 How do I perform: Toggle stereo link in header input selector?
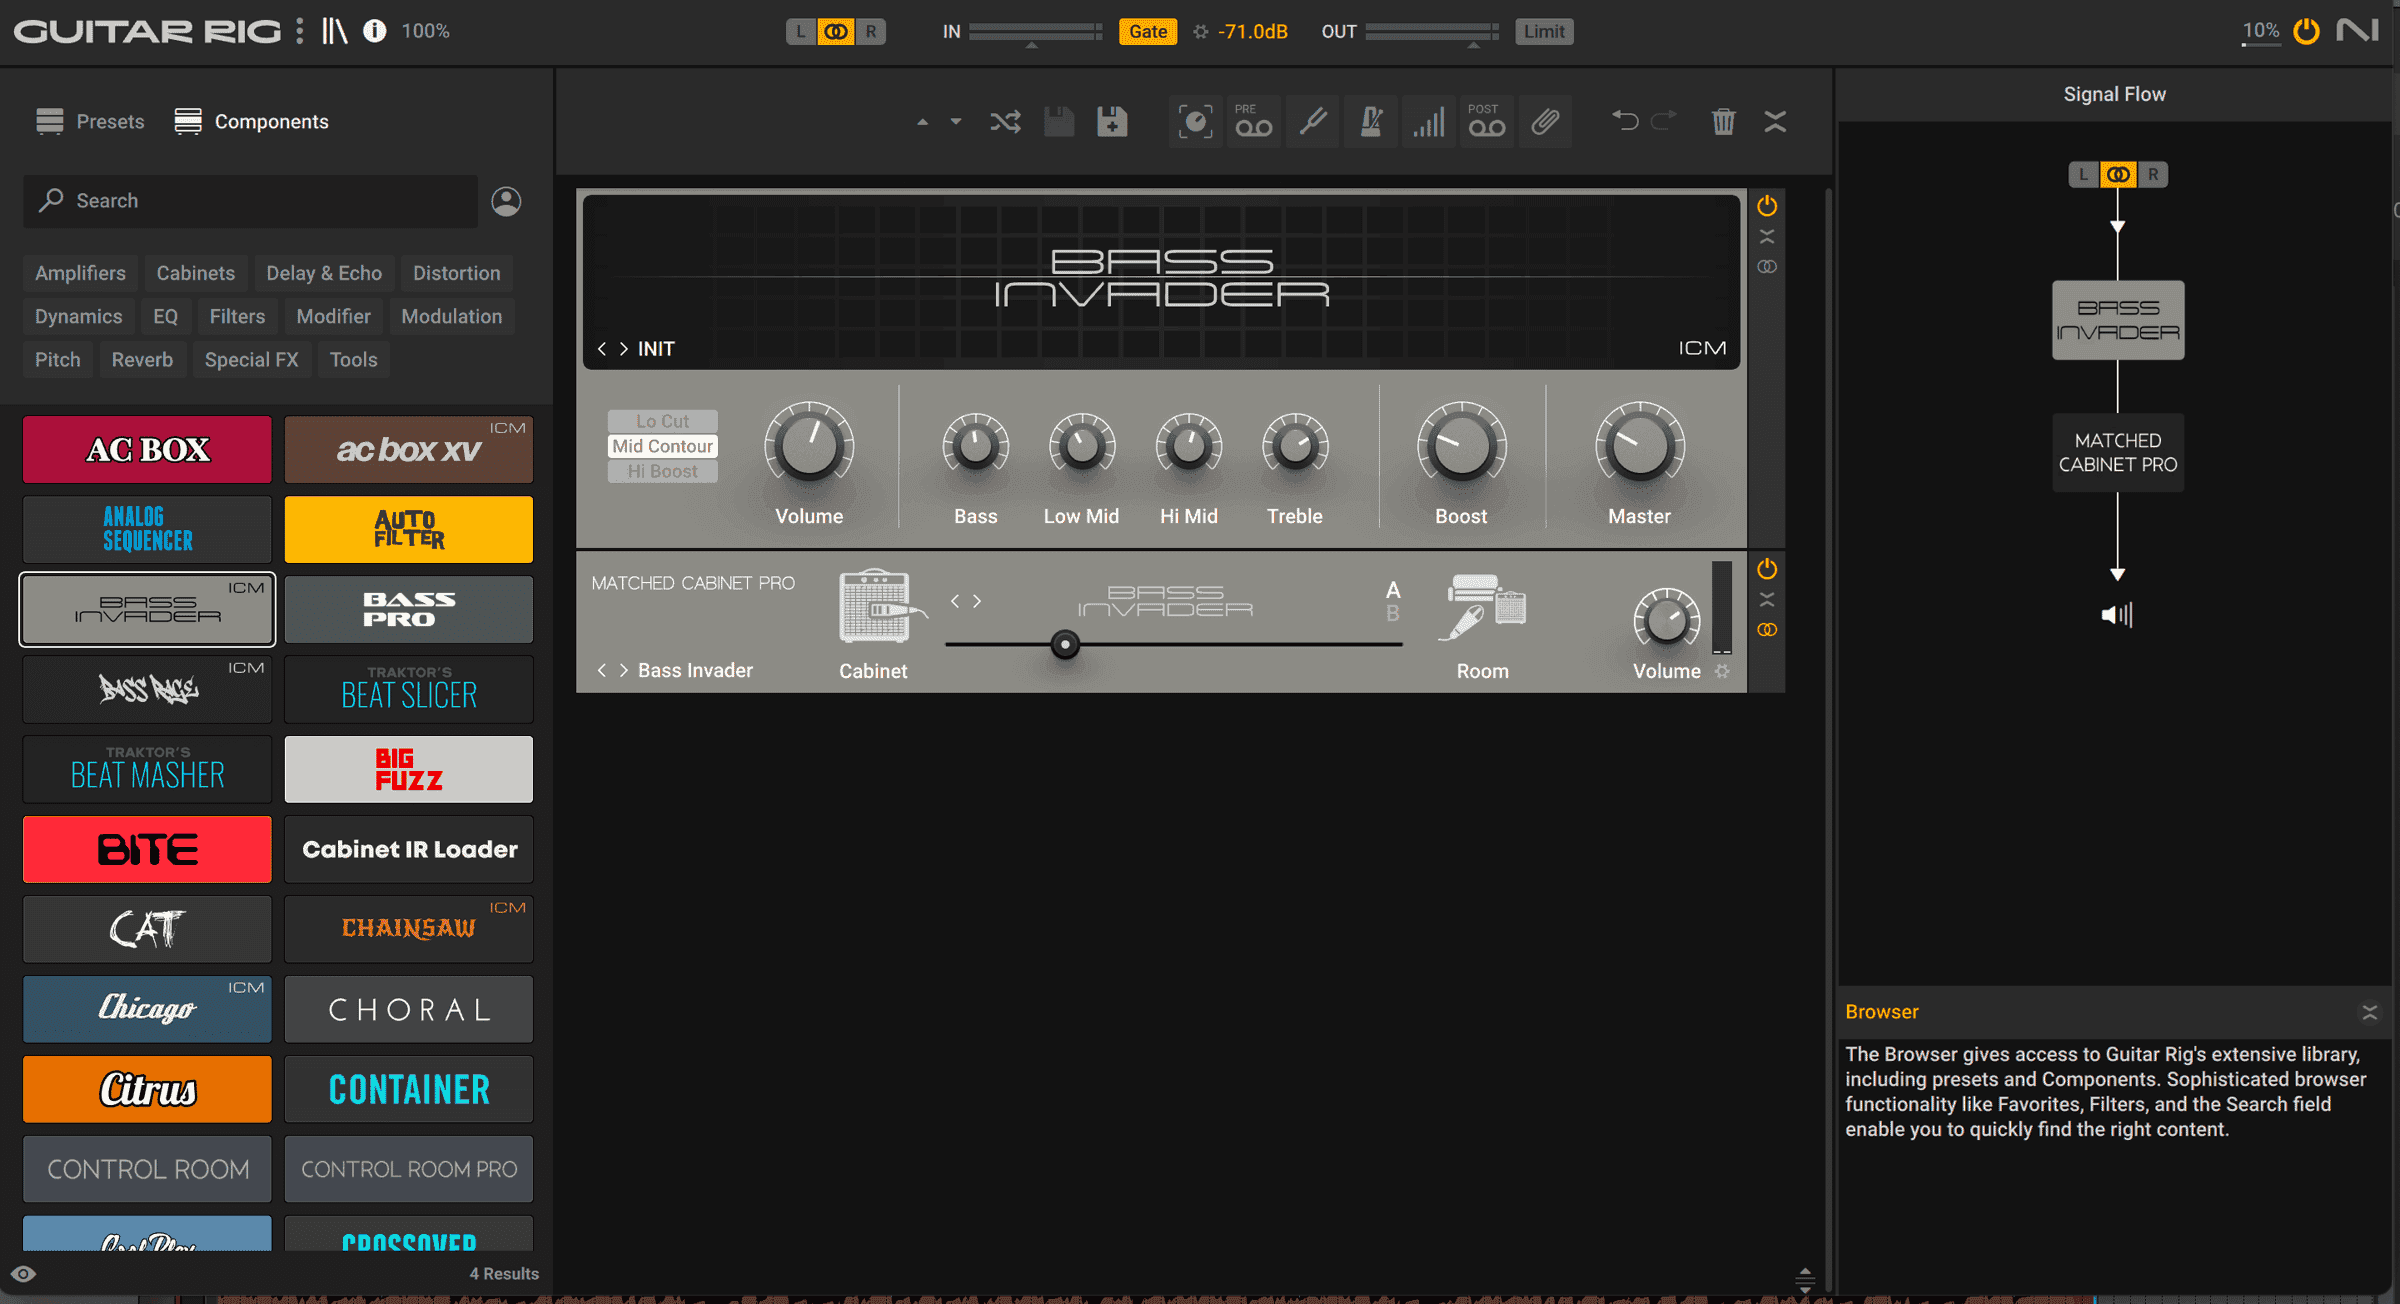pos(836,32)
